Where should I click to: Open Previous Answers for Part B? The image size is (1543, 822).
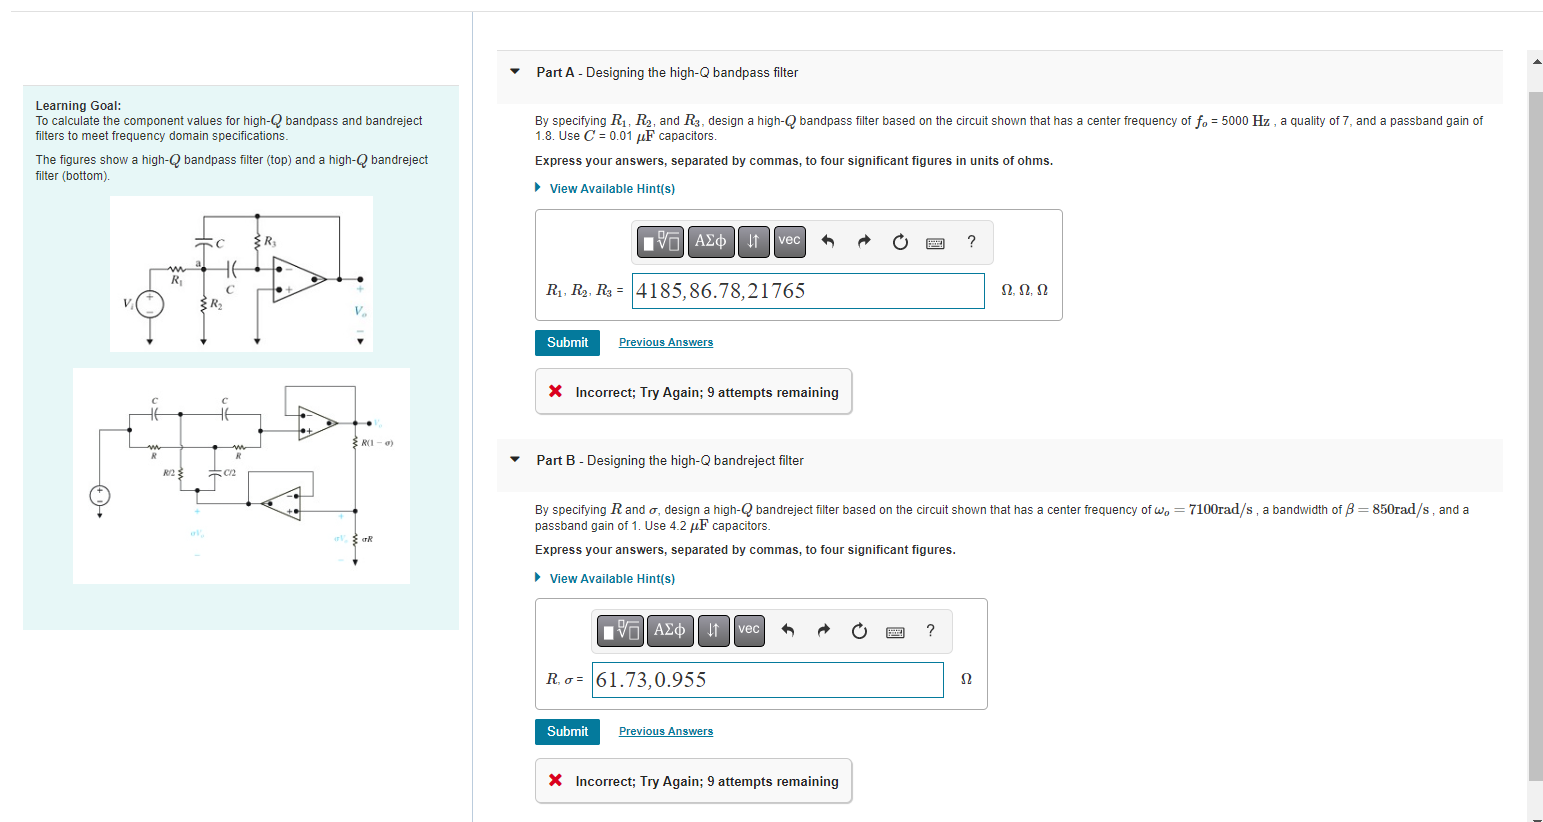pyautogui.click(x=666, y=731)
